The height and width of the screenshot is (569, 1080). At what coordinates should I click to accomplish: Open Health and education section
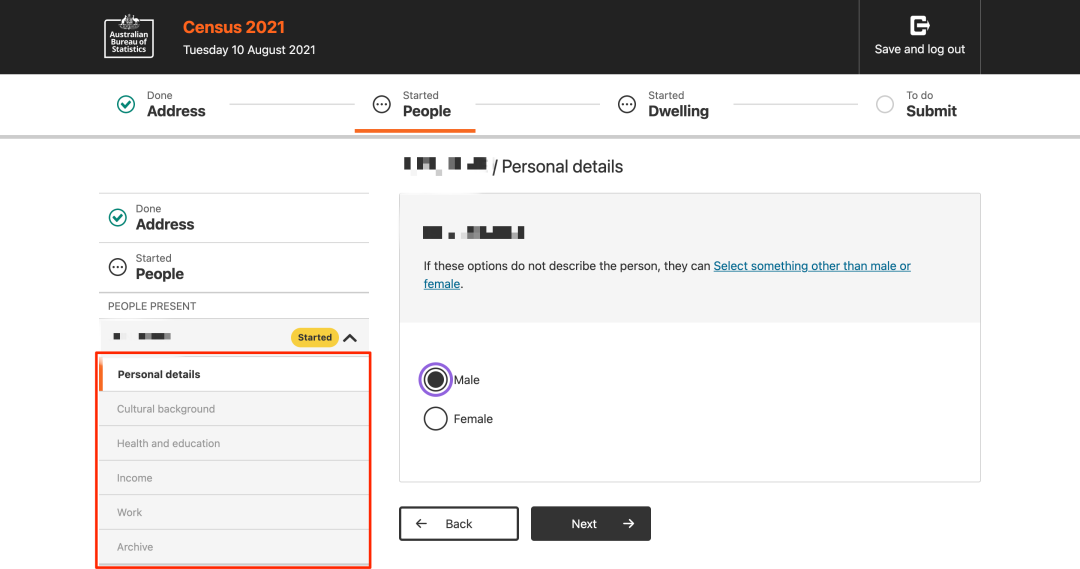coord(168,443)
